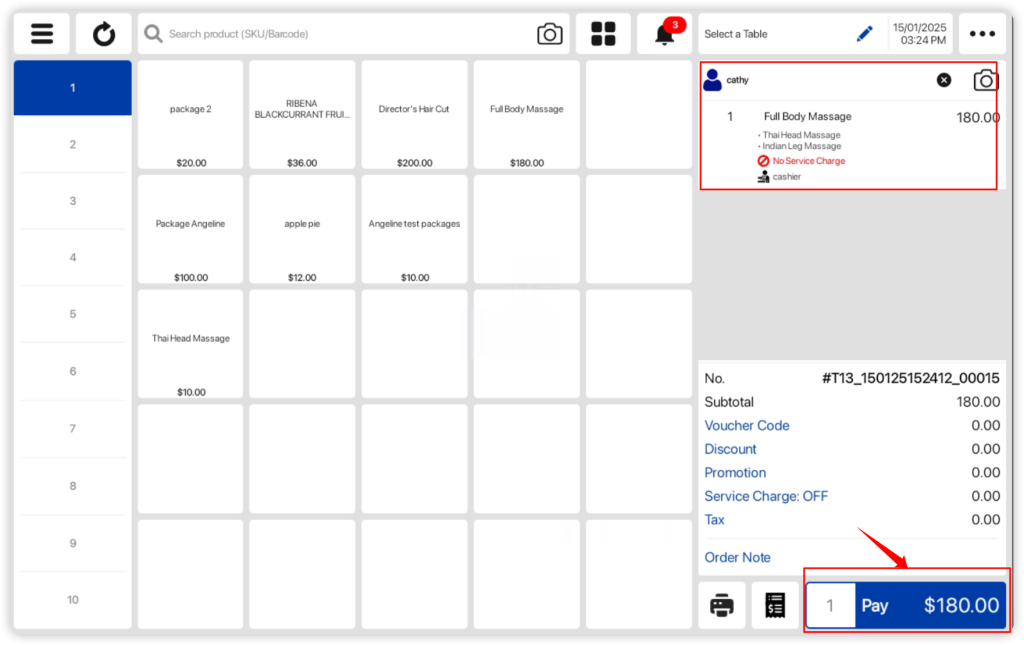Select category tab 10
Screen dimensions: 1024x645
[x=72, y=600]
